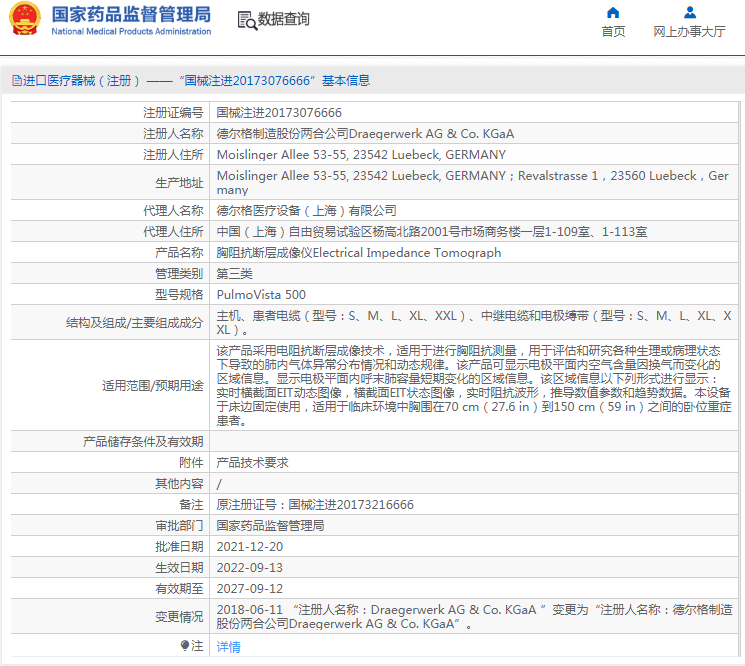Click the 注册人住所 Moislinger Allee address

click(361, 154)
